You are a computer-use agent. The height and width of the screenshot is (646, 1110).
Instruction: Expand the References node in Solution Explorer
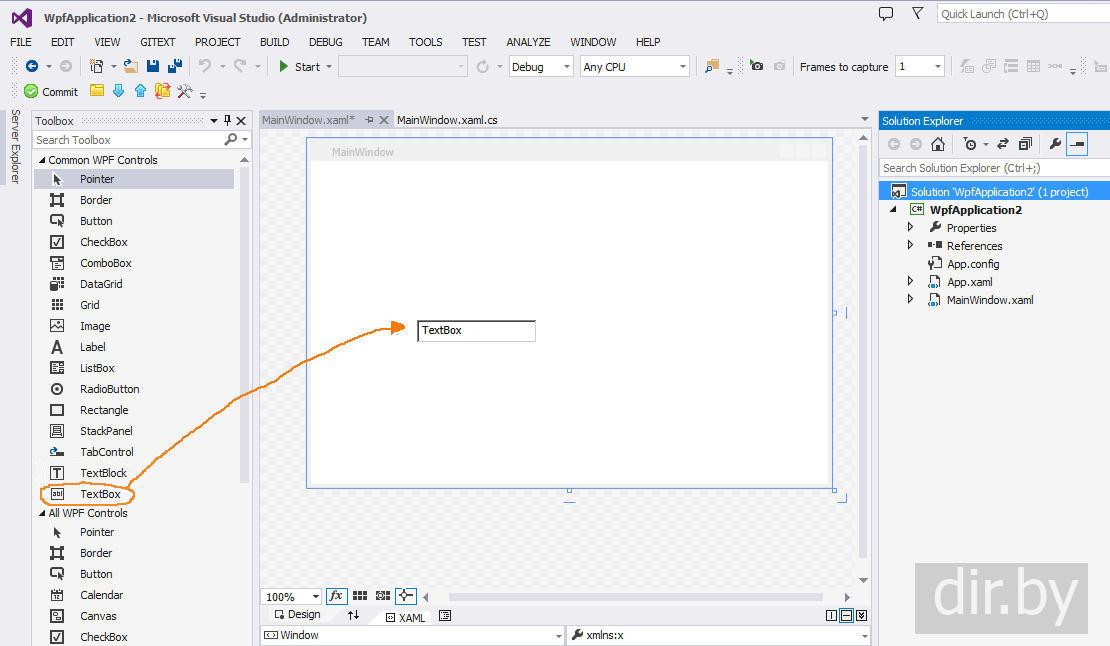910,246
